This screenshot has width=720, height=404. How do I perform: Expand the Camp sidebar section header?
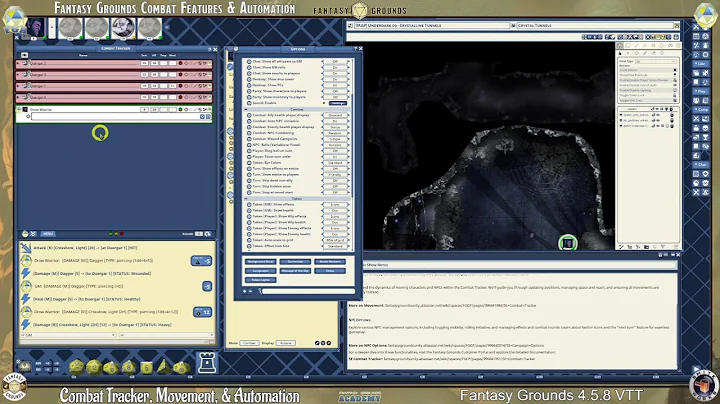pyautogui.click(x=701, y=110)
